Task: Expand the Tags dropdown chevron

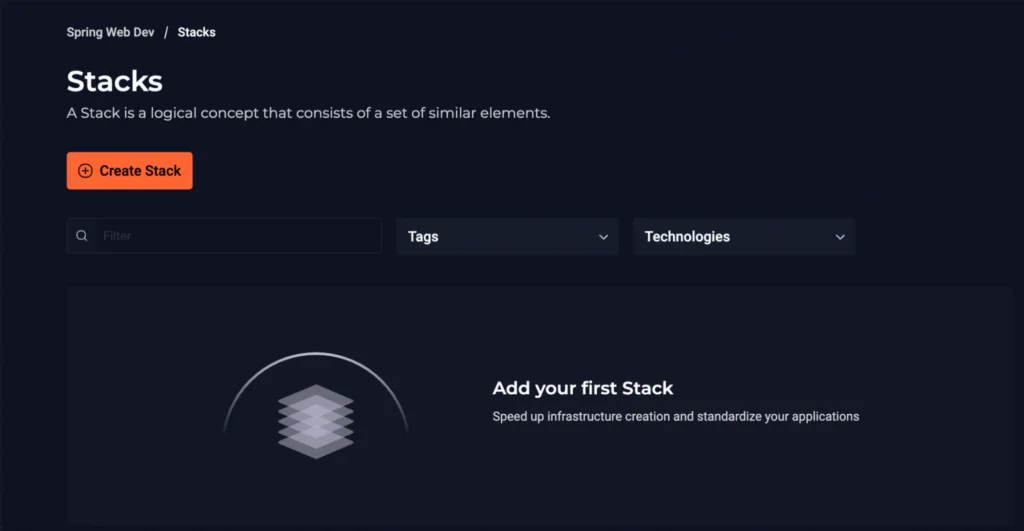Action: click(603, 237)
